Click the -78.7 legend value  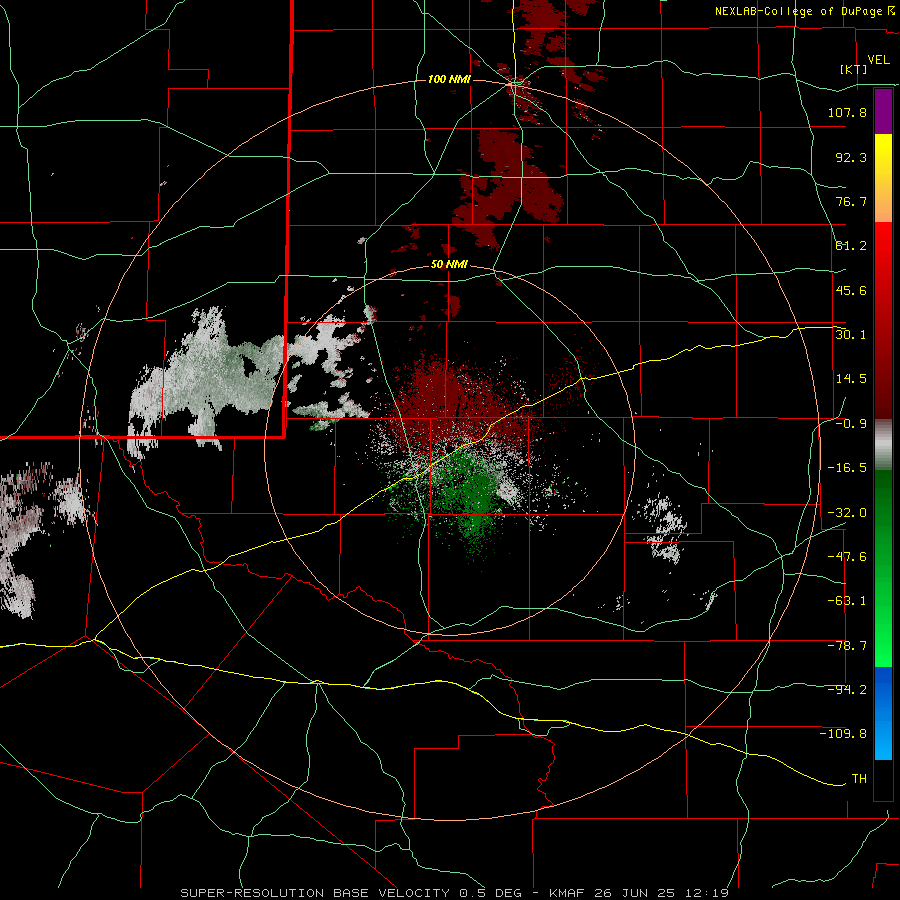point(847,646)
